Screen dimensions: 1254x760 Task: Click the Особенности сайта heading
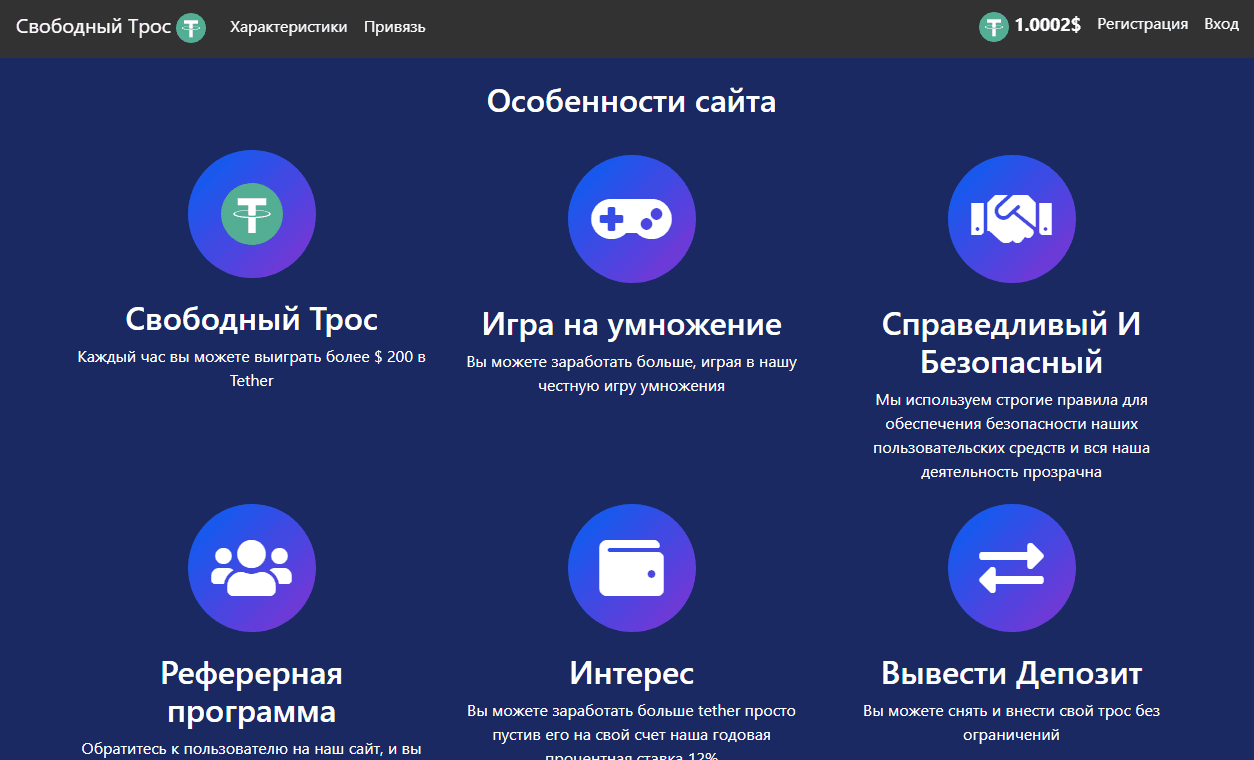pyautogui.click(x=631, y=101)
